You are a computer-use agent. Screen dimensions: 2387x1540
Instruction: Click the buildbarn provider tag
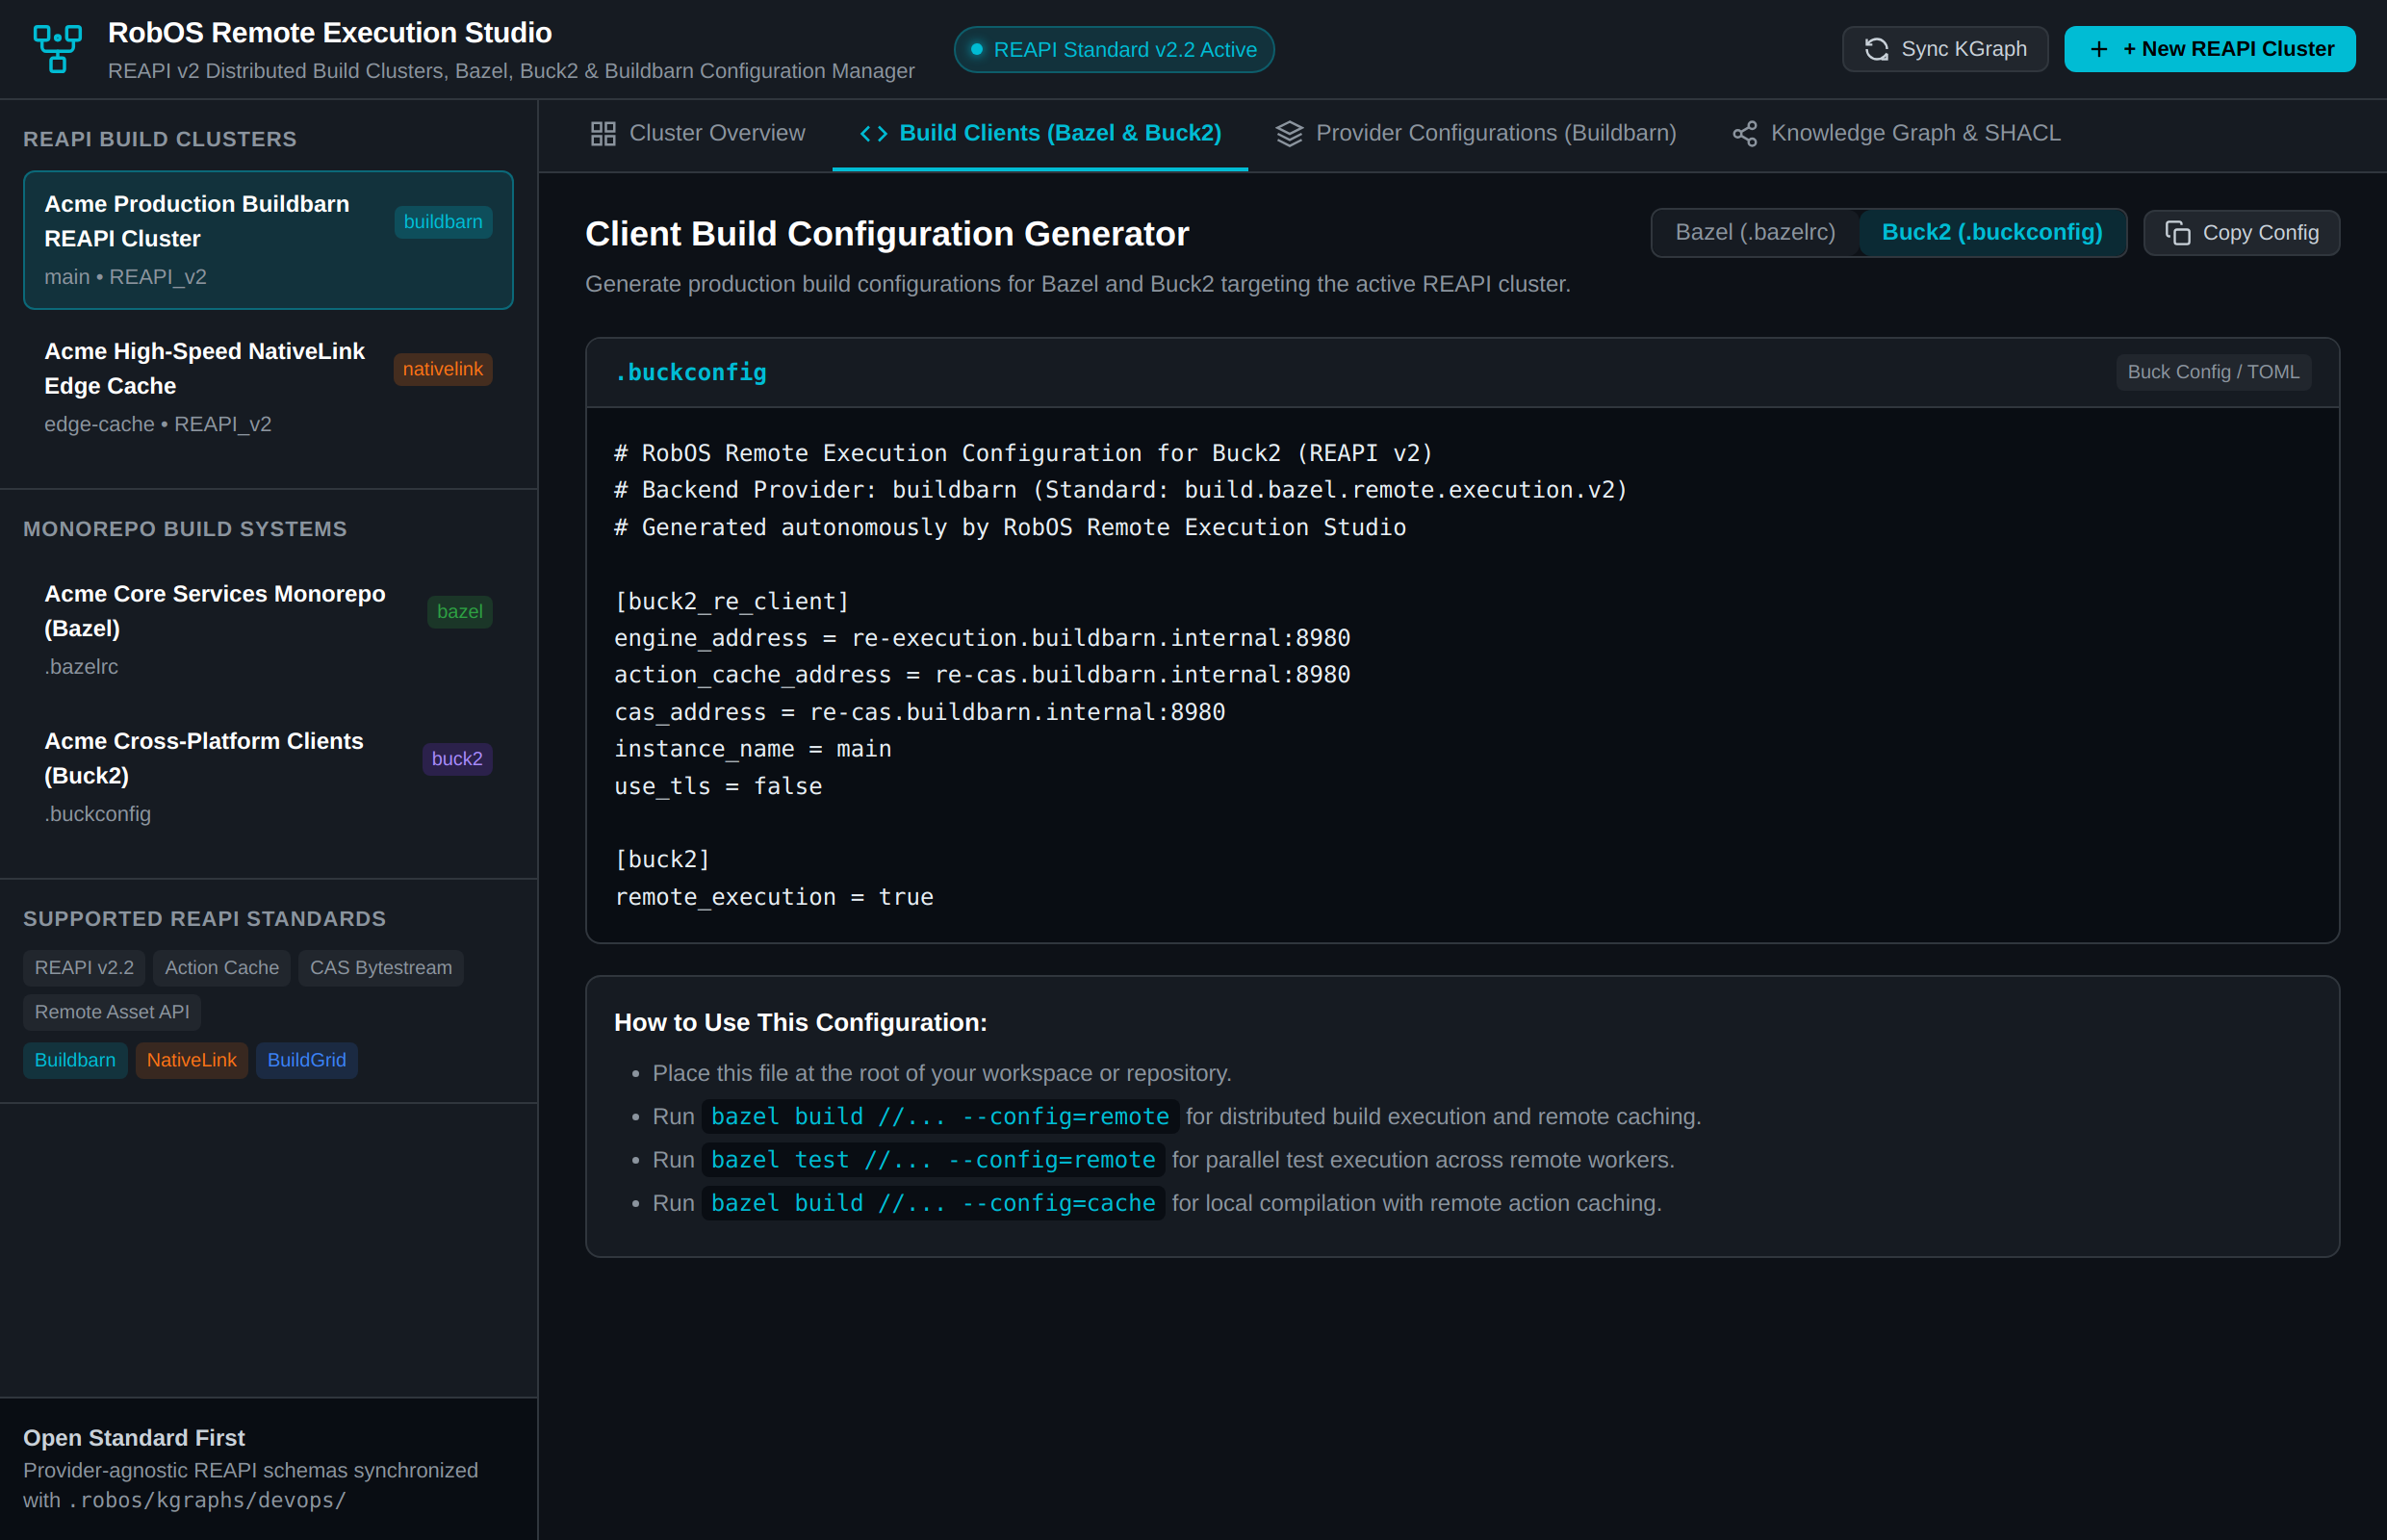point(443,222)
